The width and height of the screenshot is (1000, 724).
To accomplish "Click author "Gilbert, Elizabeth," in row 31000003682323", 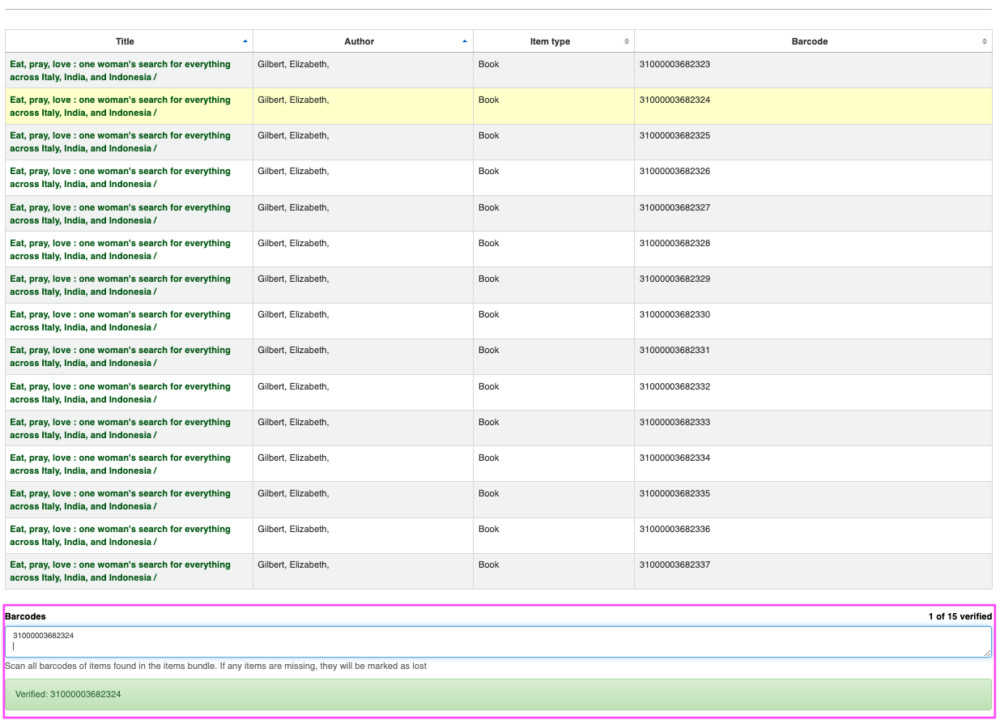I will coord(293,64).
